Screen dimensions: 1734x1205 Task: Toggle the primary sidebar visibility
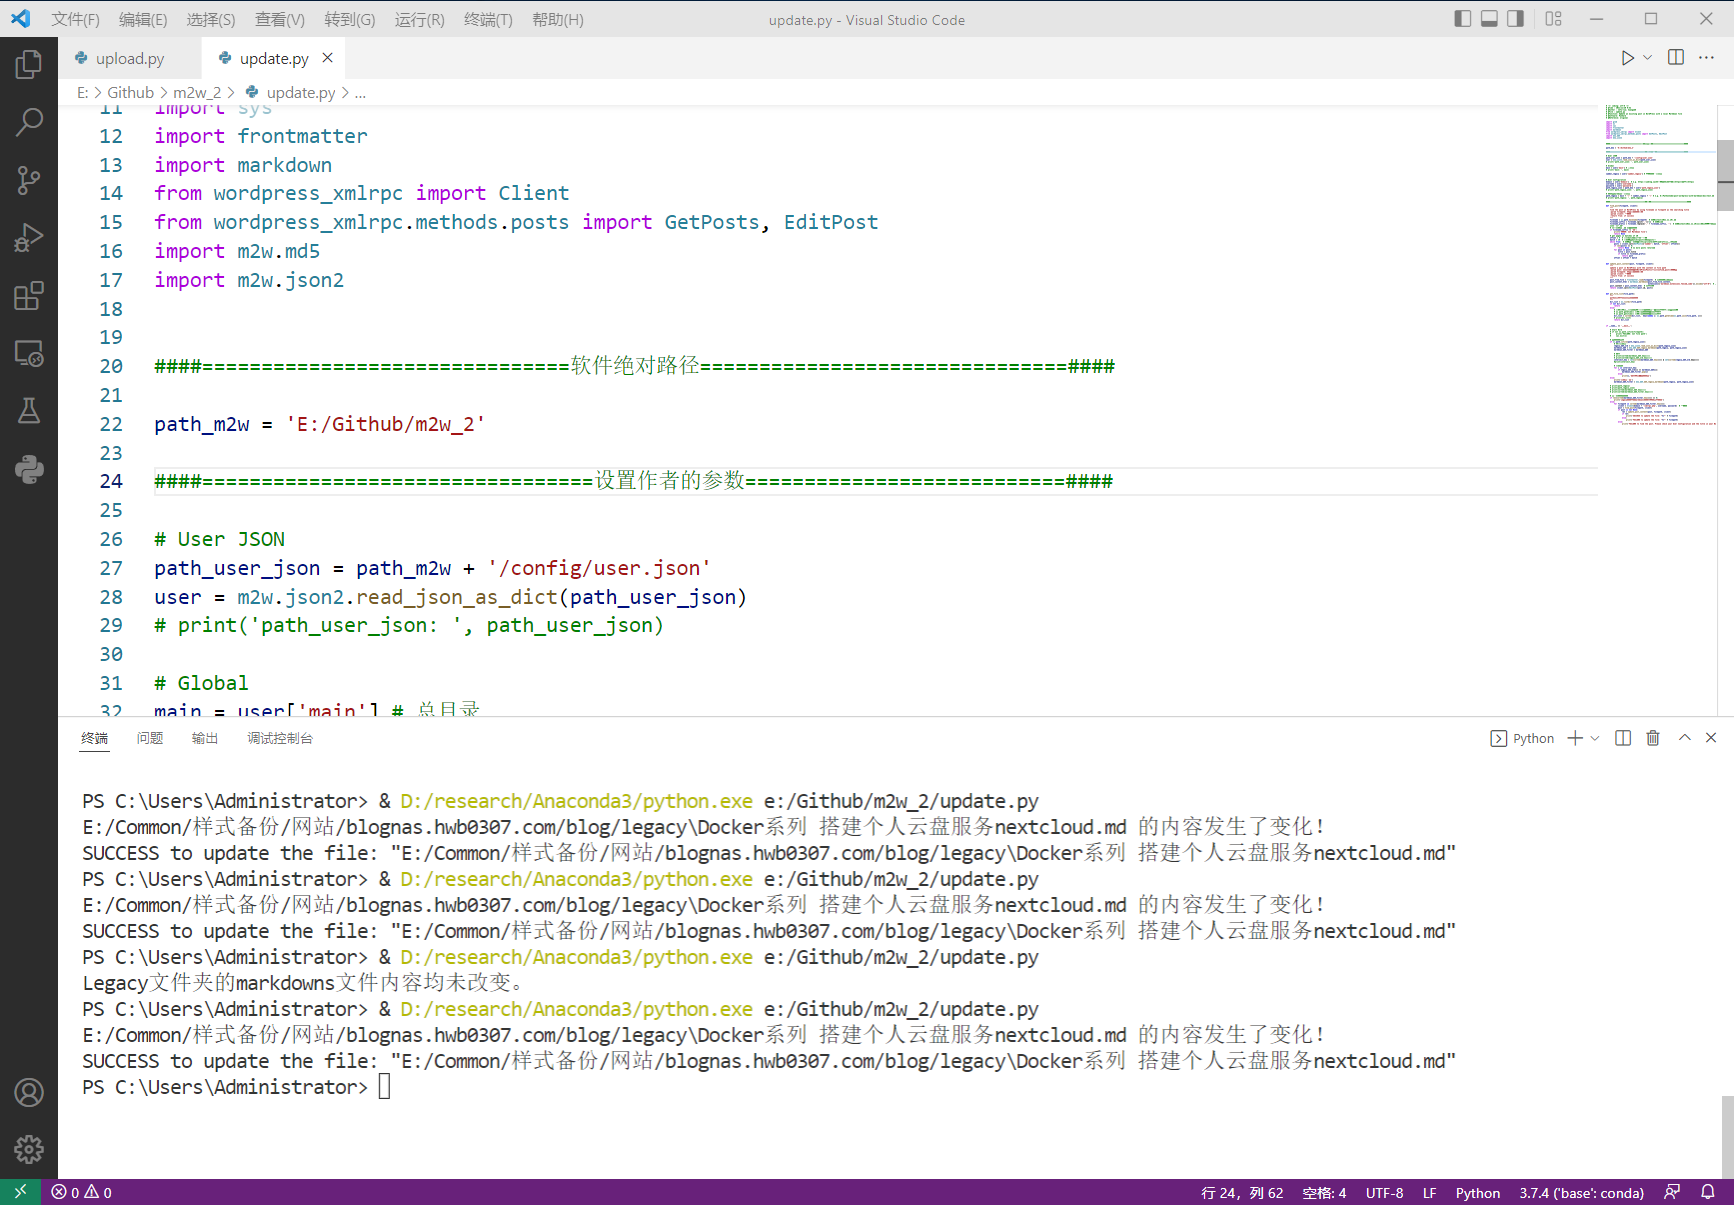pos(1462,18)
